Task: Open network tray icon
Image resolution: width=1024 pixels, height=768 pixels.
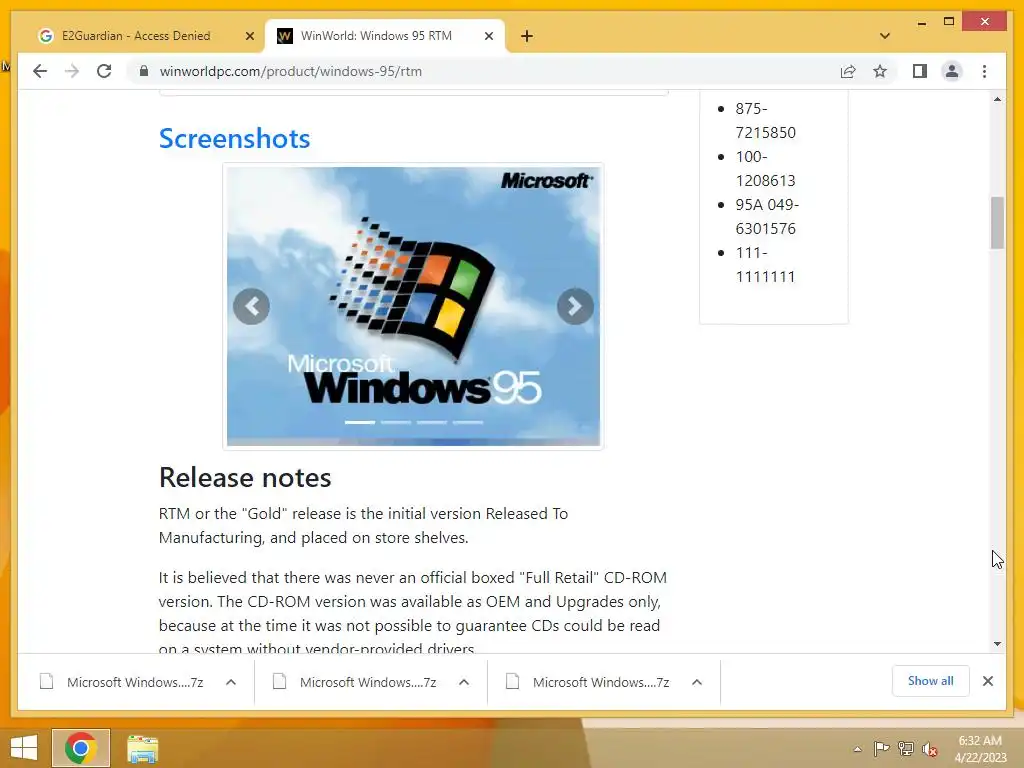Action: (x=905, y=749)
